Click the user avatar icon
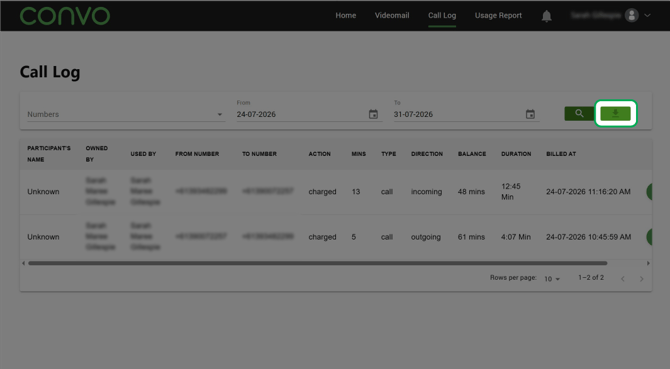The width and height of the screenshot is (670, 369). 632,15
